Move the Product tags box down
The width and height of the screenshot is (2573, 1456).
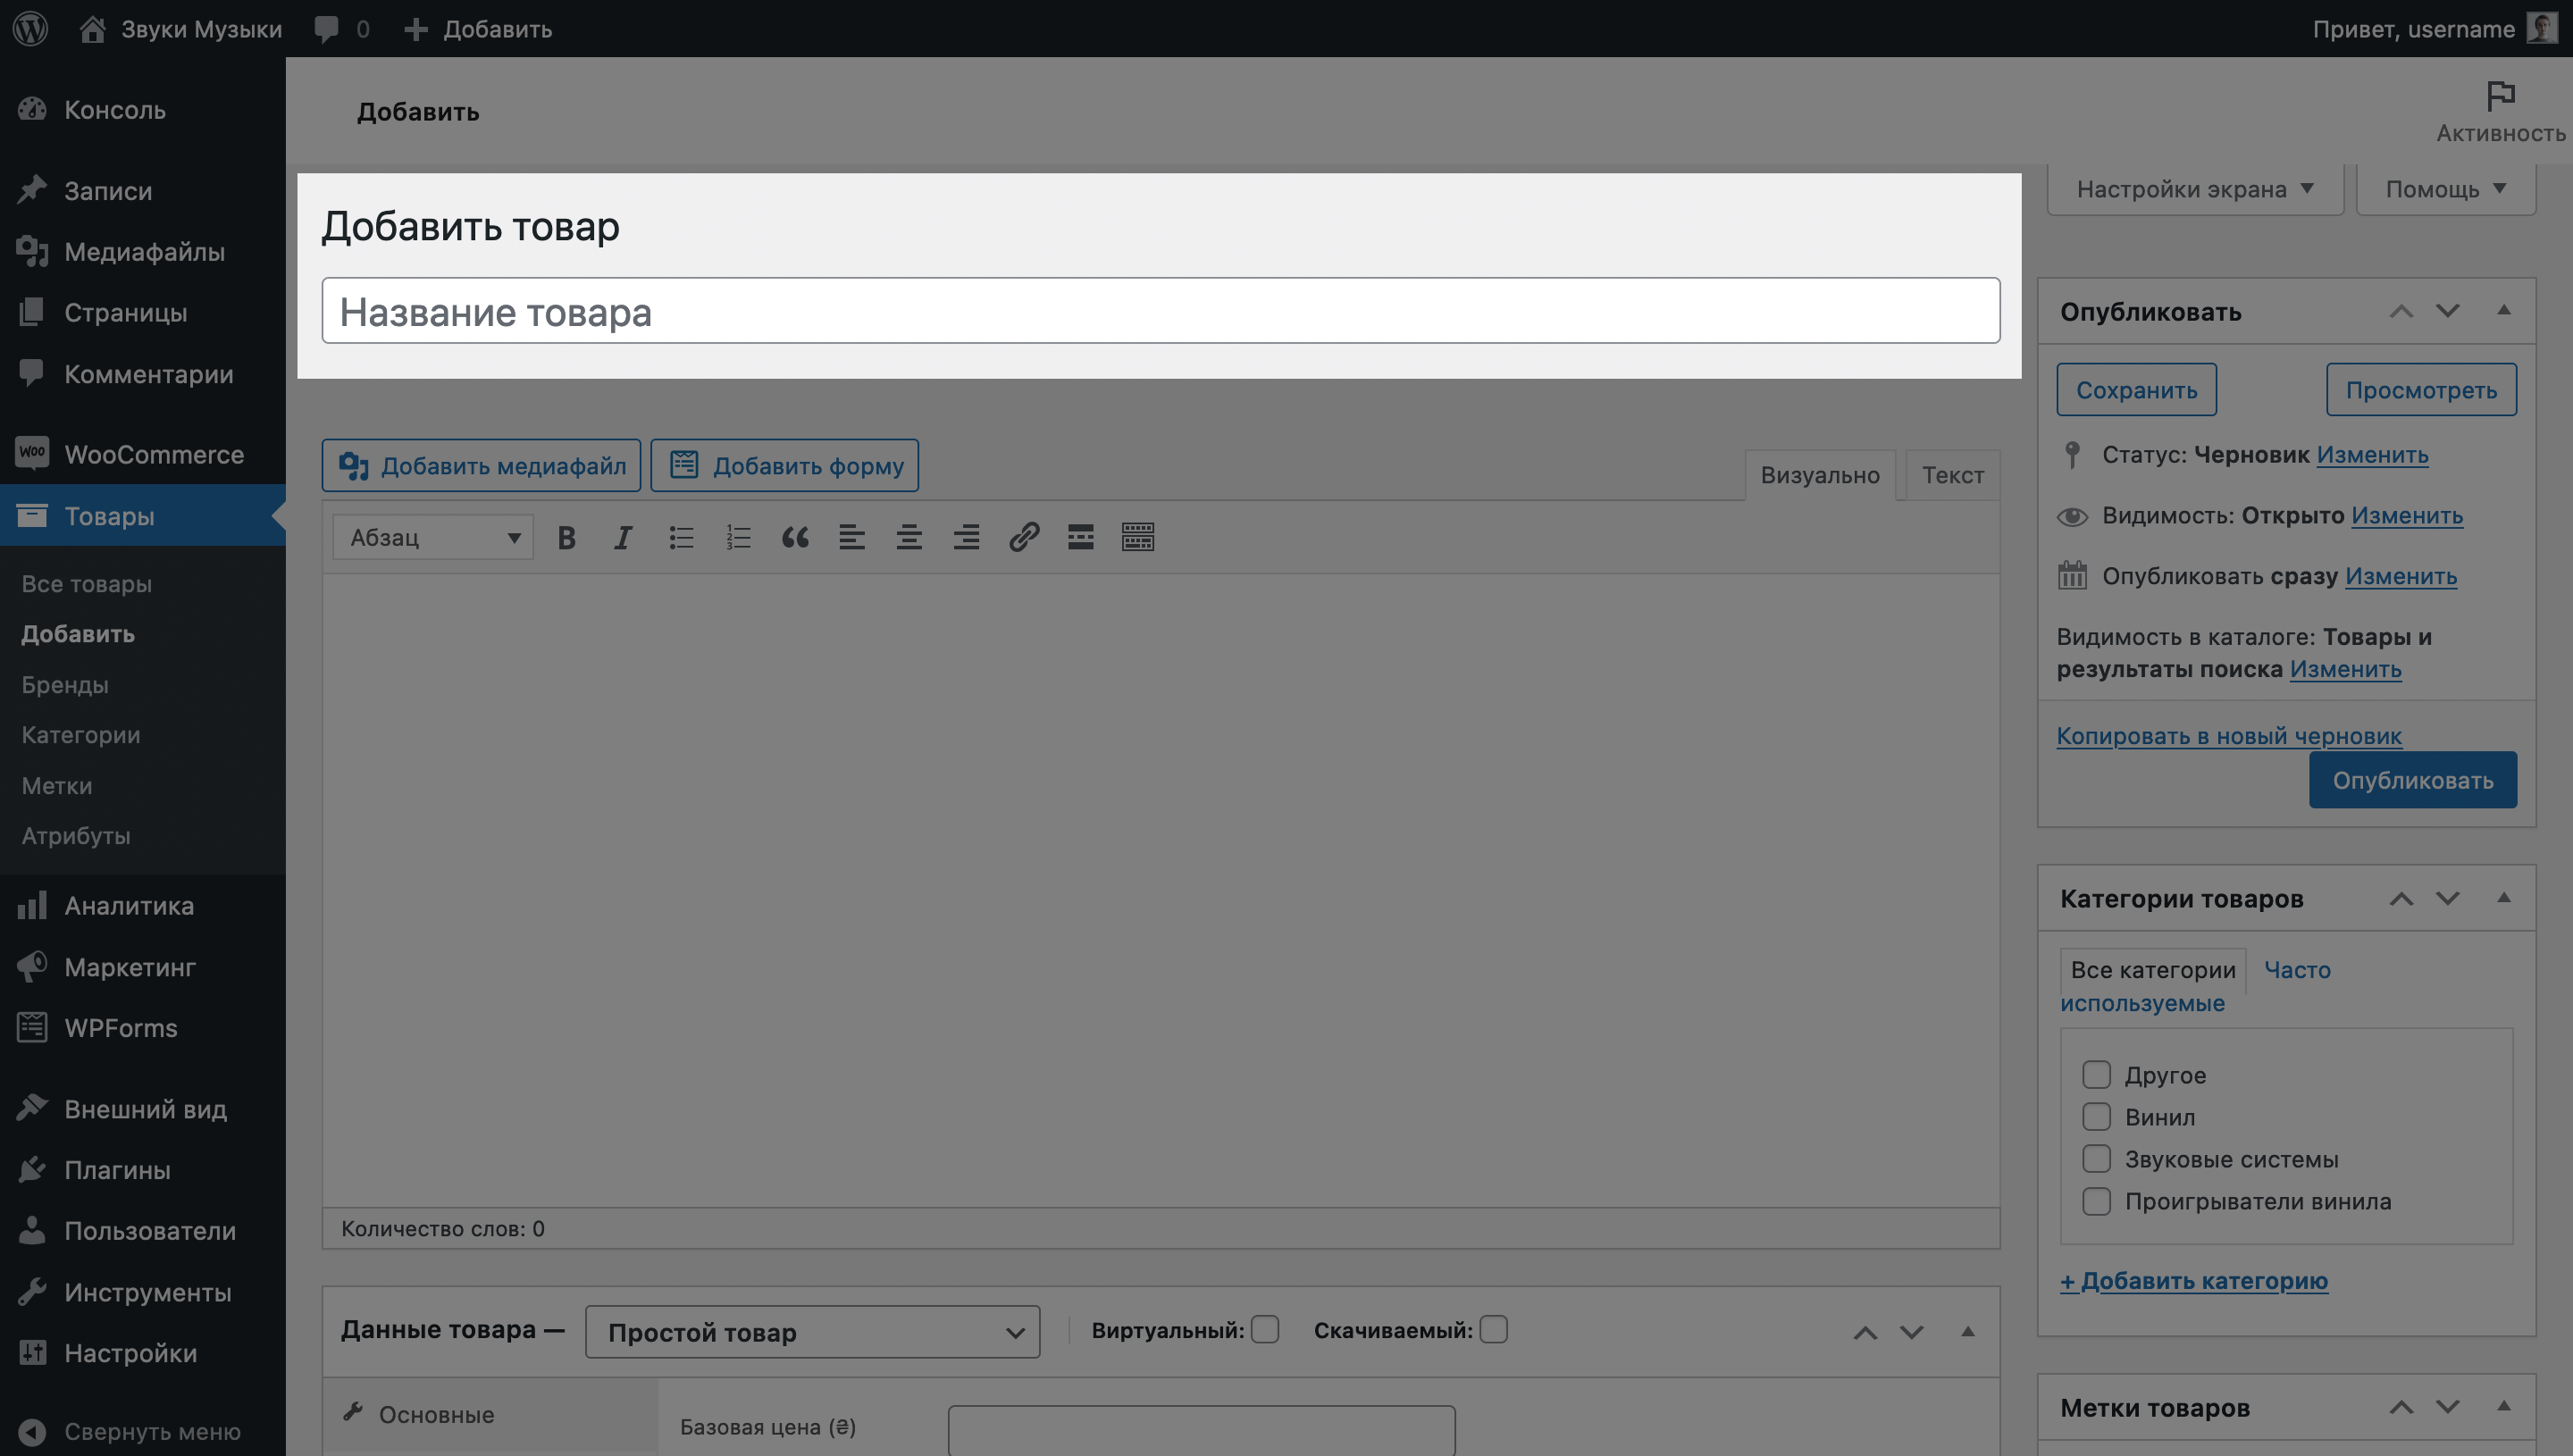[2447, 1407]
